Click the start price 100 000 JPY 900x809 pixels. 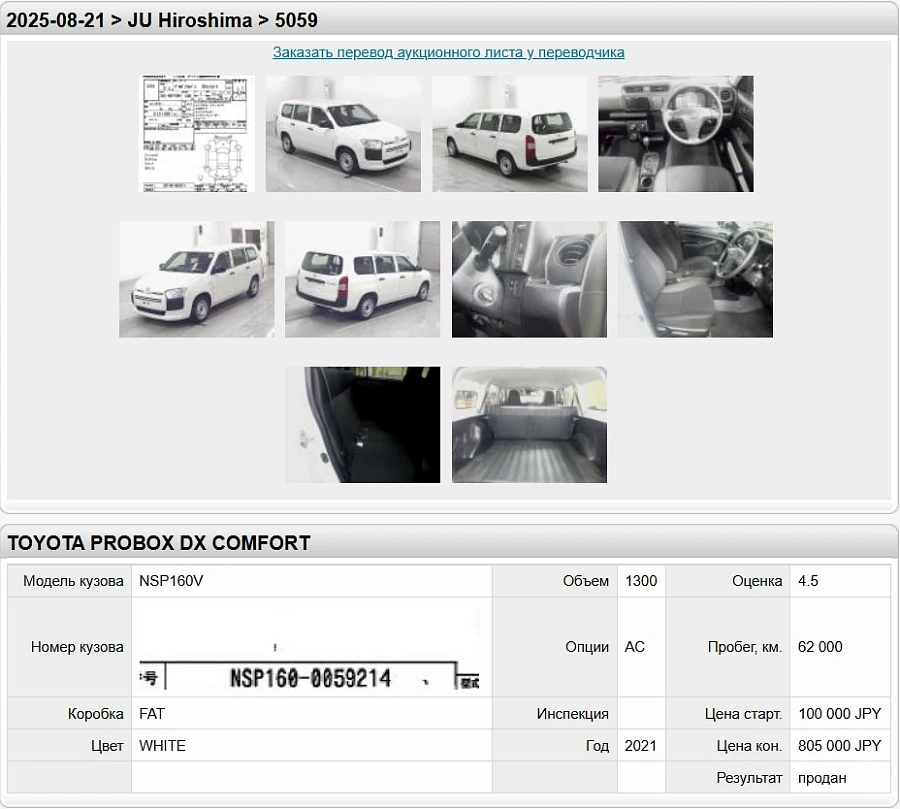pos(839,714)
